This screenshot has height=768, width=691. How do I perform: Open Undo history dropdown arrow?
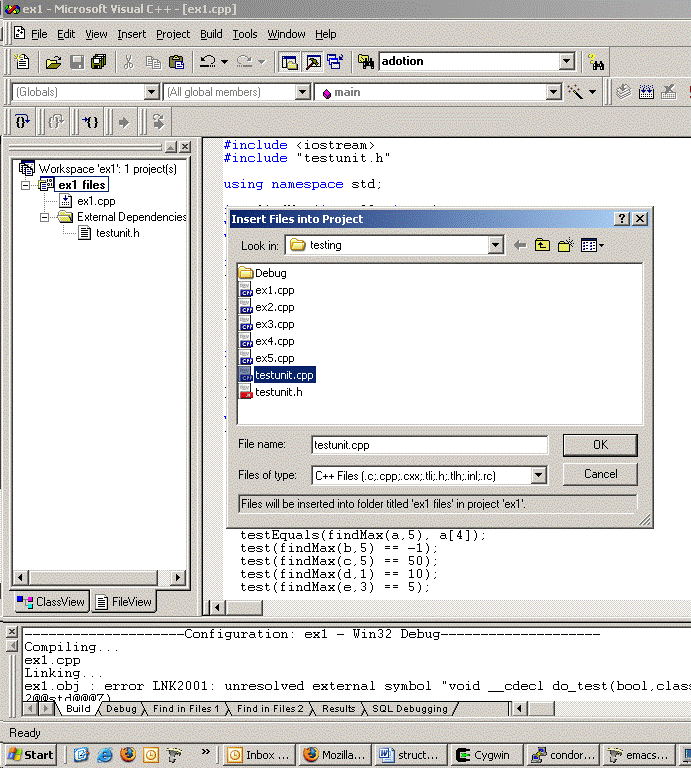coord(224,62)
